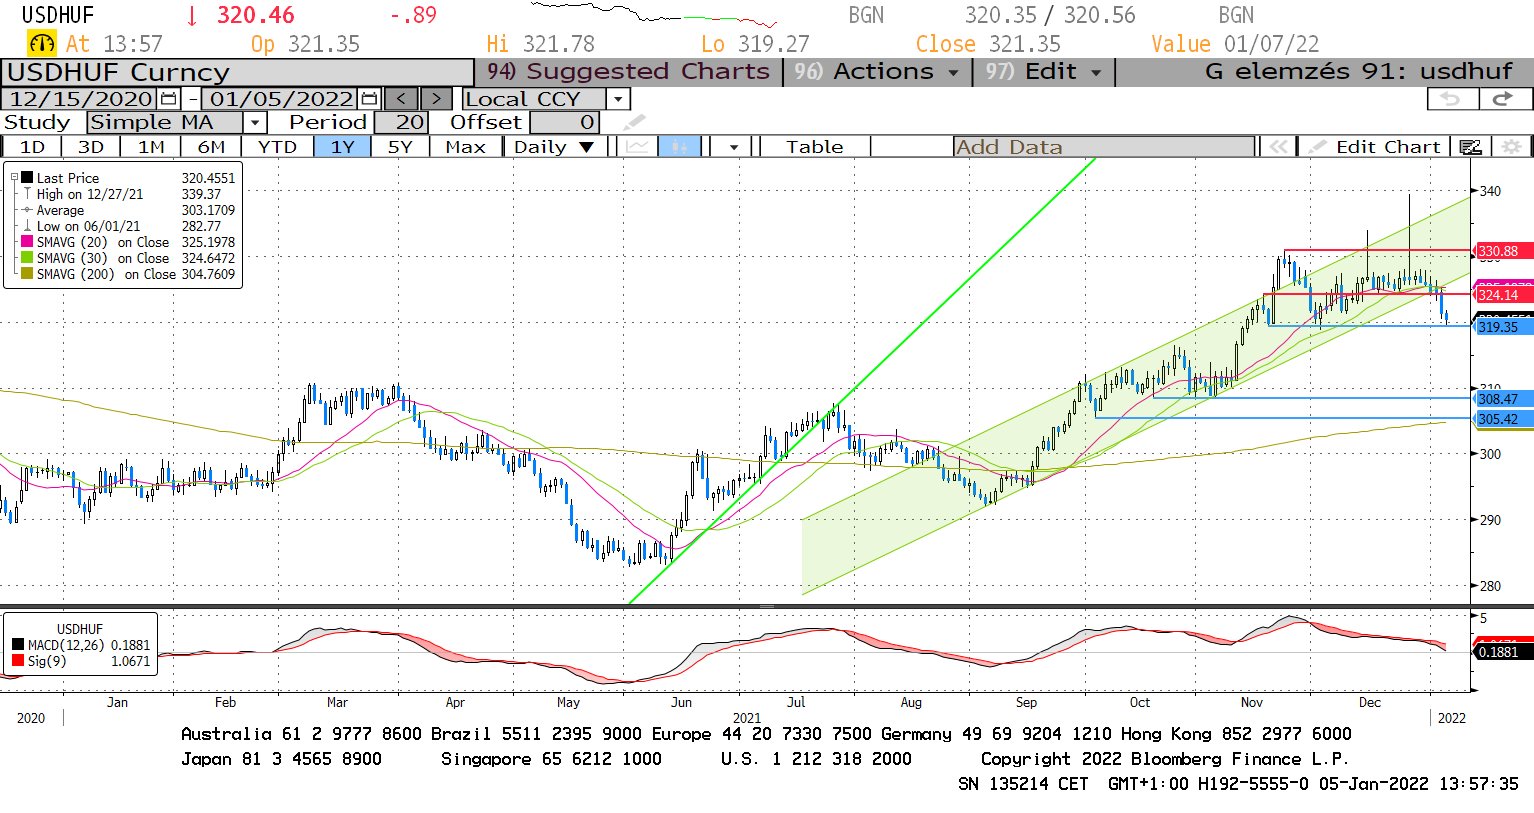Click the olive SMAVG (200) swatch
Image resolution: width=1534 pixels, height=813 pixels.
pyautogui.click(x=28, y=274)
